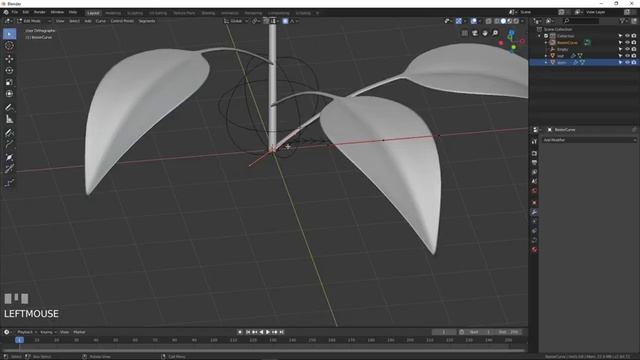The image size is (640, 360).
Task: Open the World properties tab
Action: (534, 191)
